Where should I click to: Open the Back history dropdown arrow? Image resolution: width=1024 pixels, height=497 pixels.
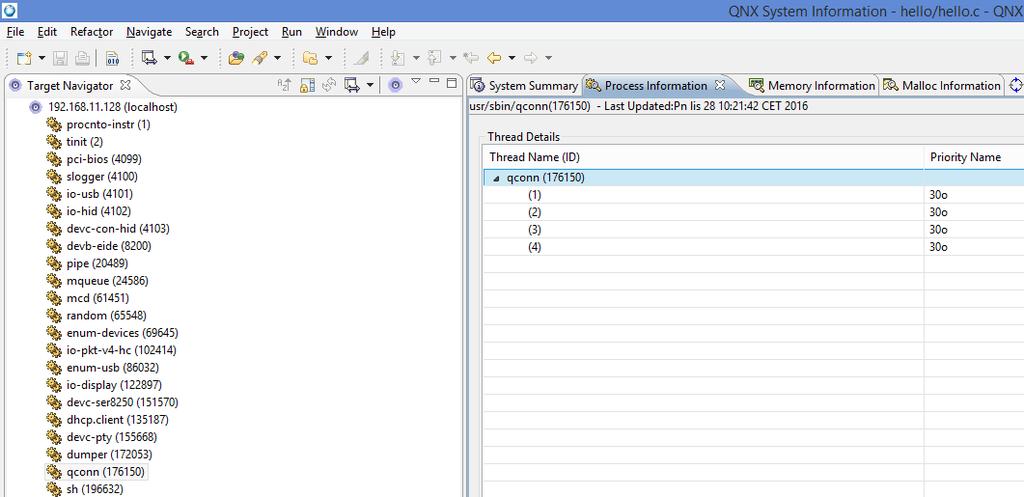(512, 58)
